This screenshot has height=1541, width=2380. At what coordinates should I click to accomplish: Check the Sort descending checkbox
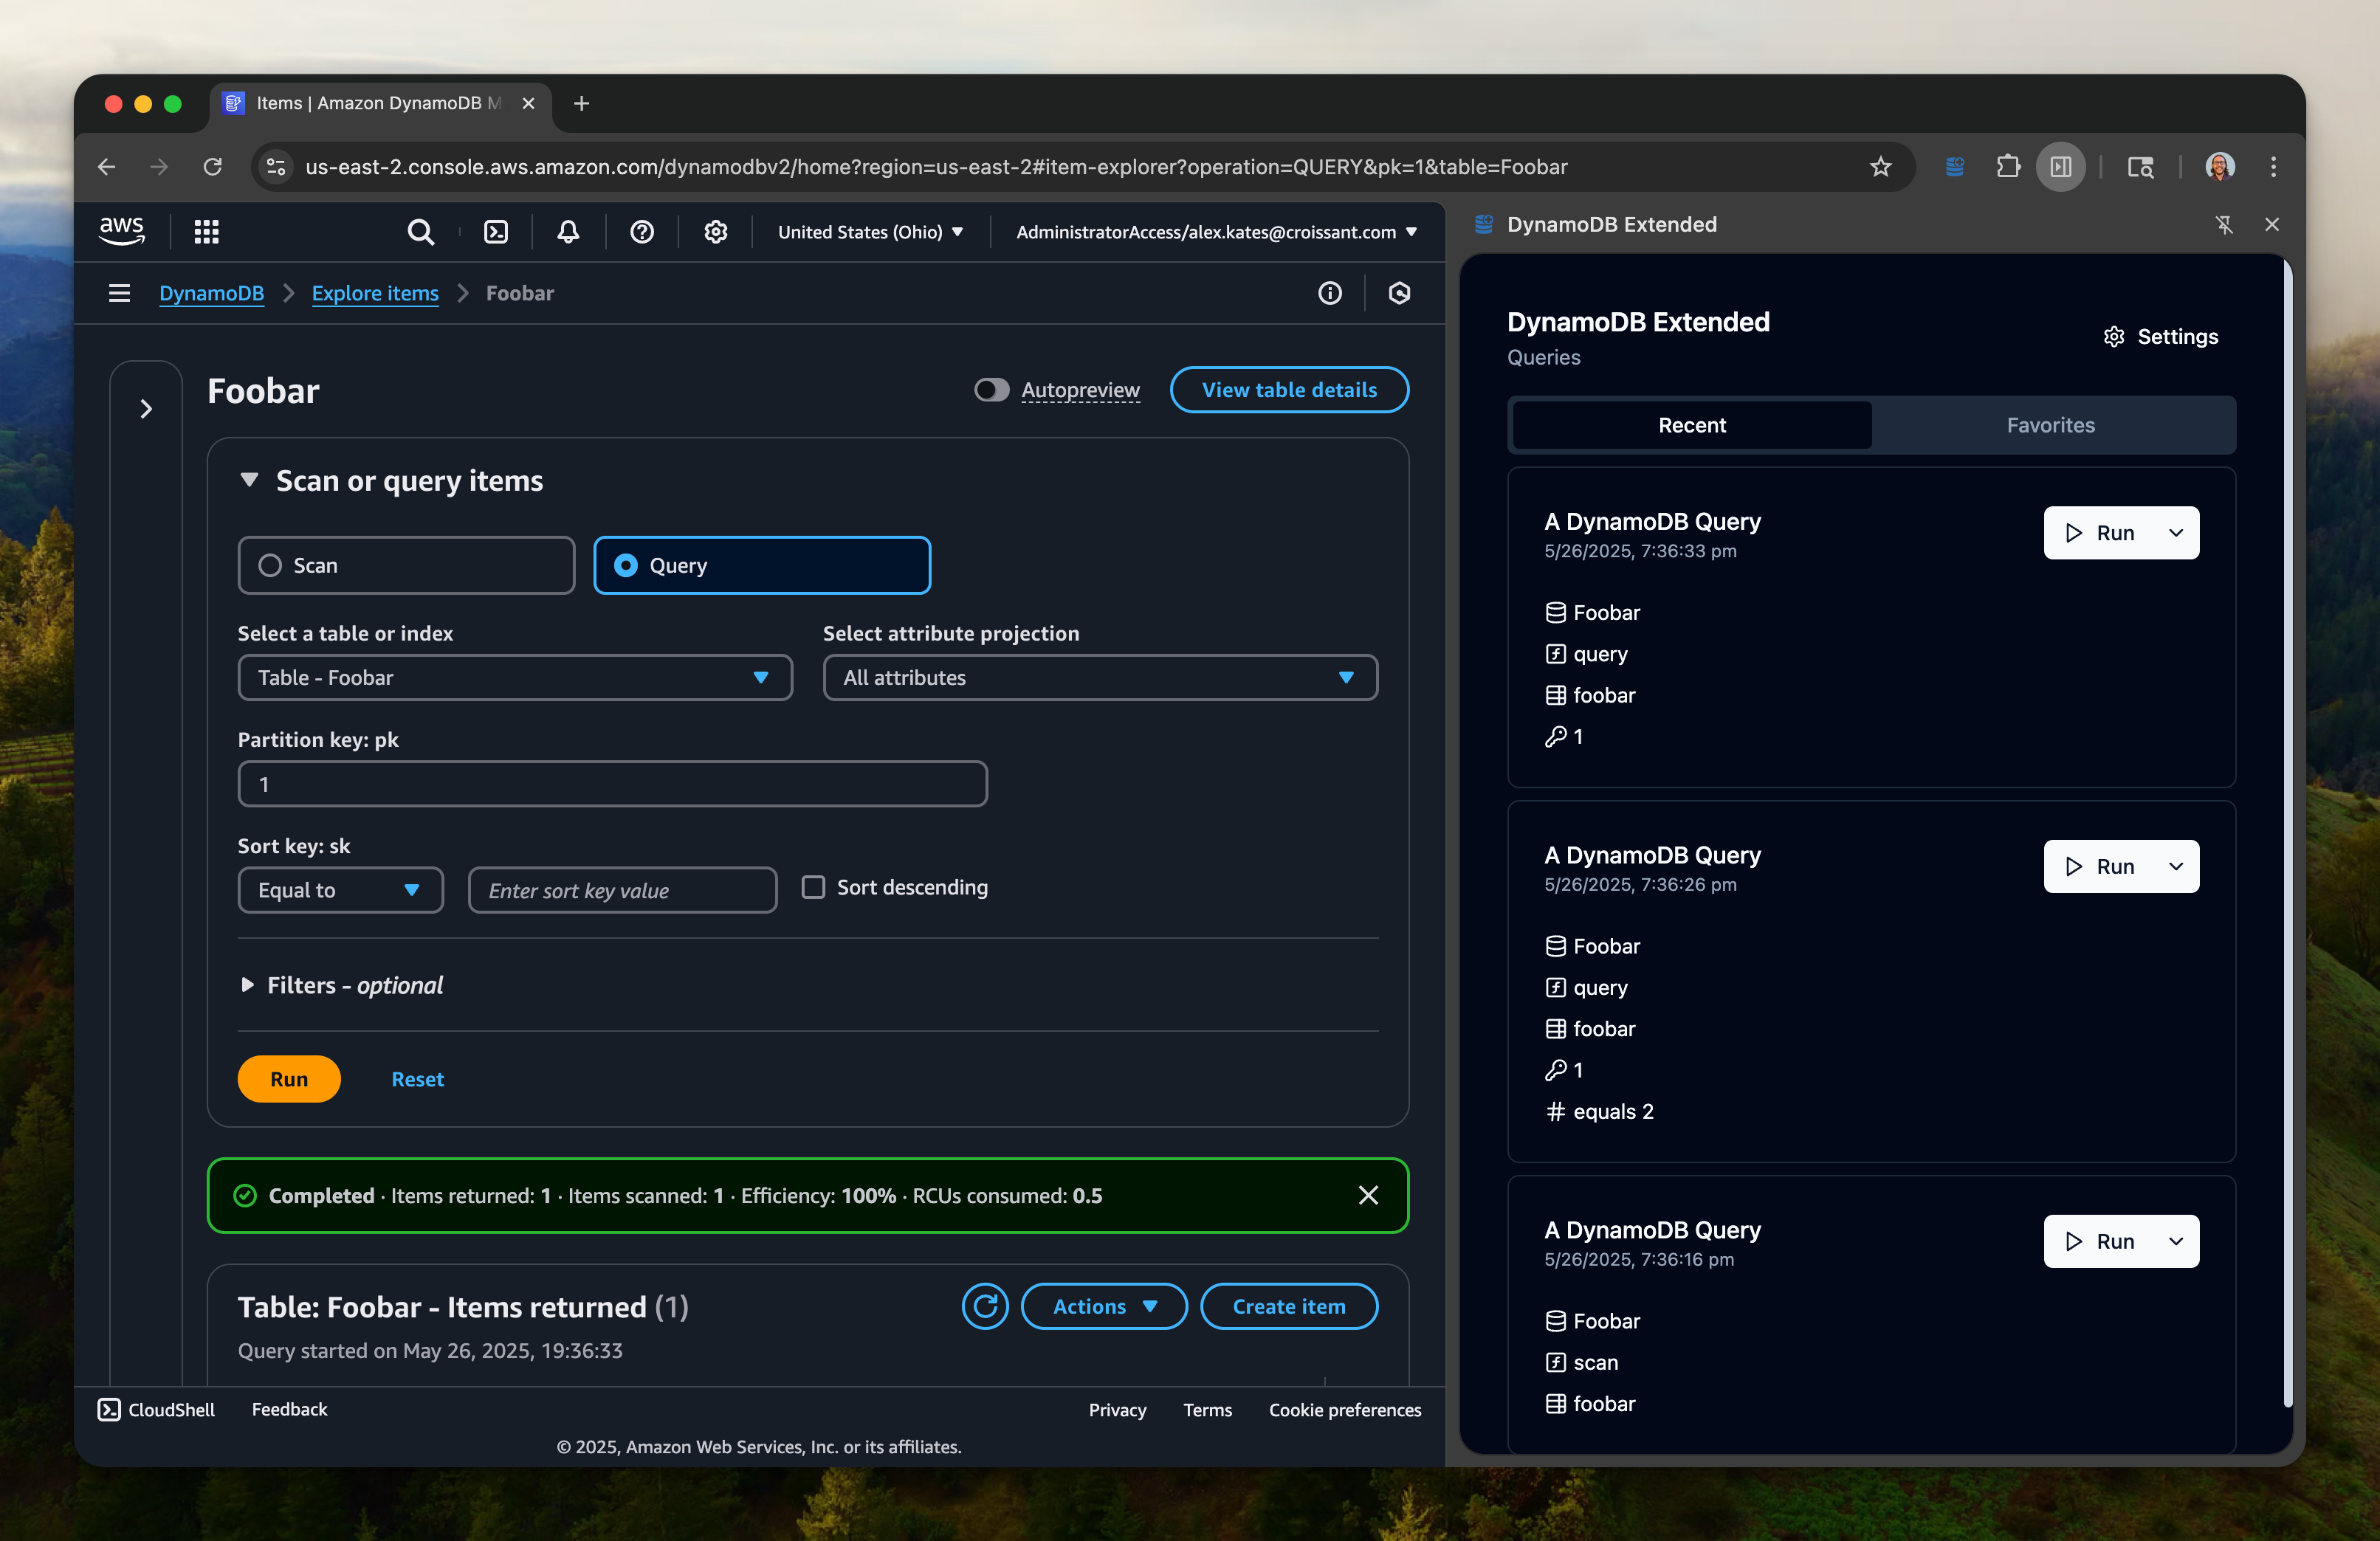pyautogui.click(x=814, y=887)
